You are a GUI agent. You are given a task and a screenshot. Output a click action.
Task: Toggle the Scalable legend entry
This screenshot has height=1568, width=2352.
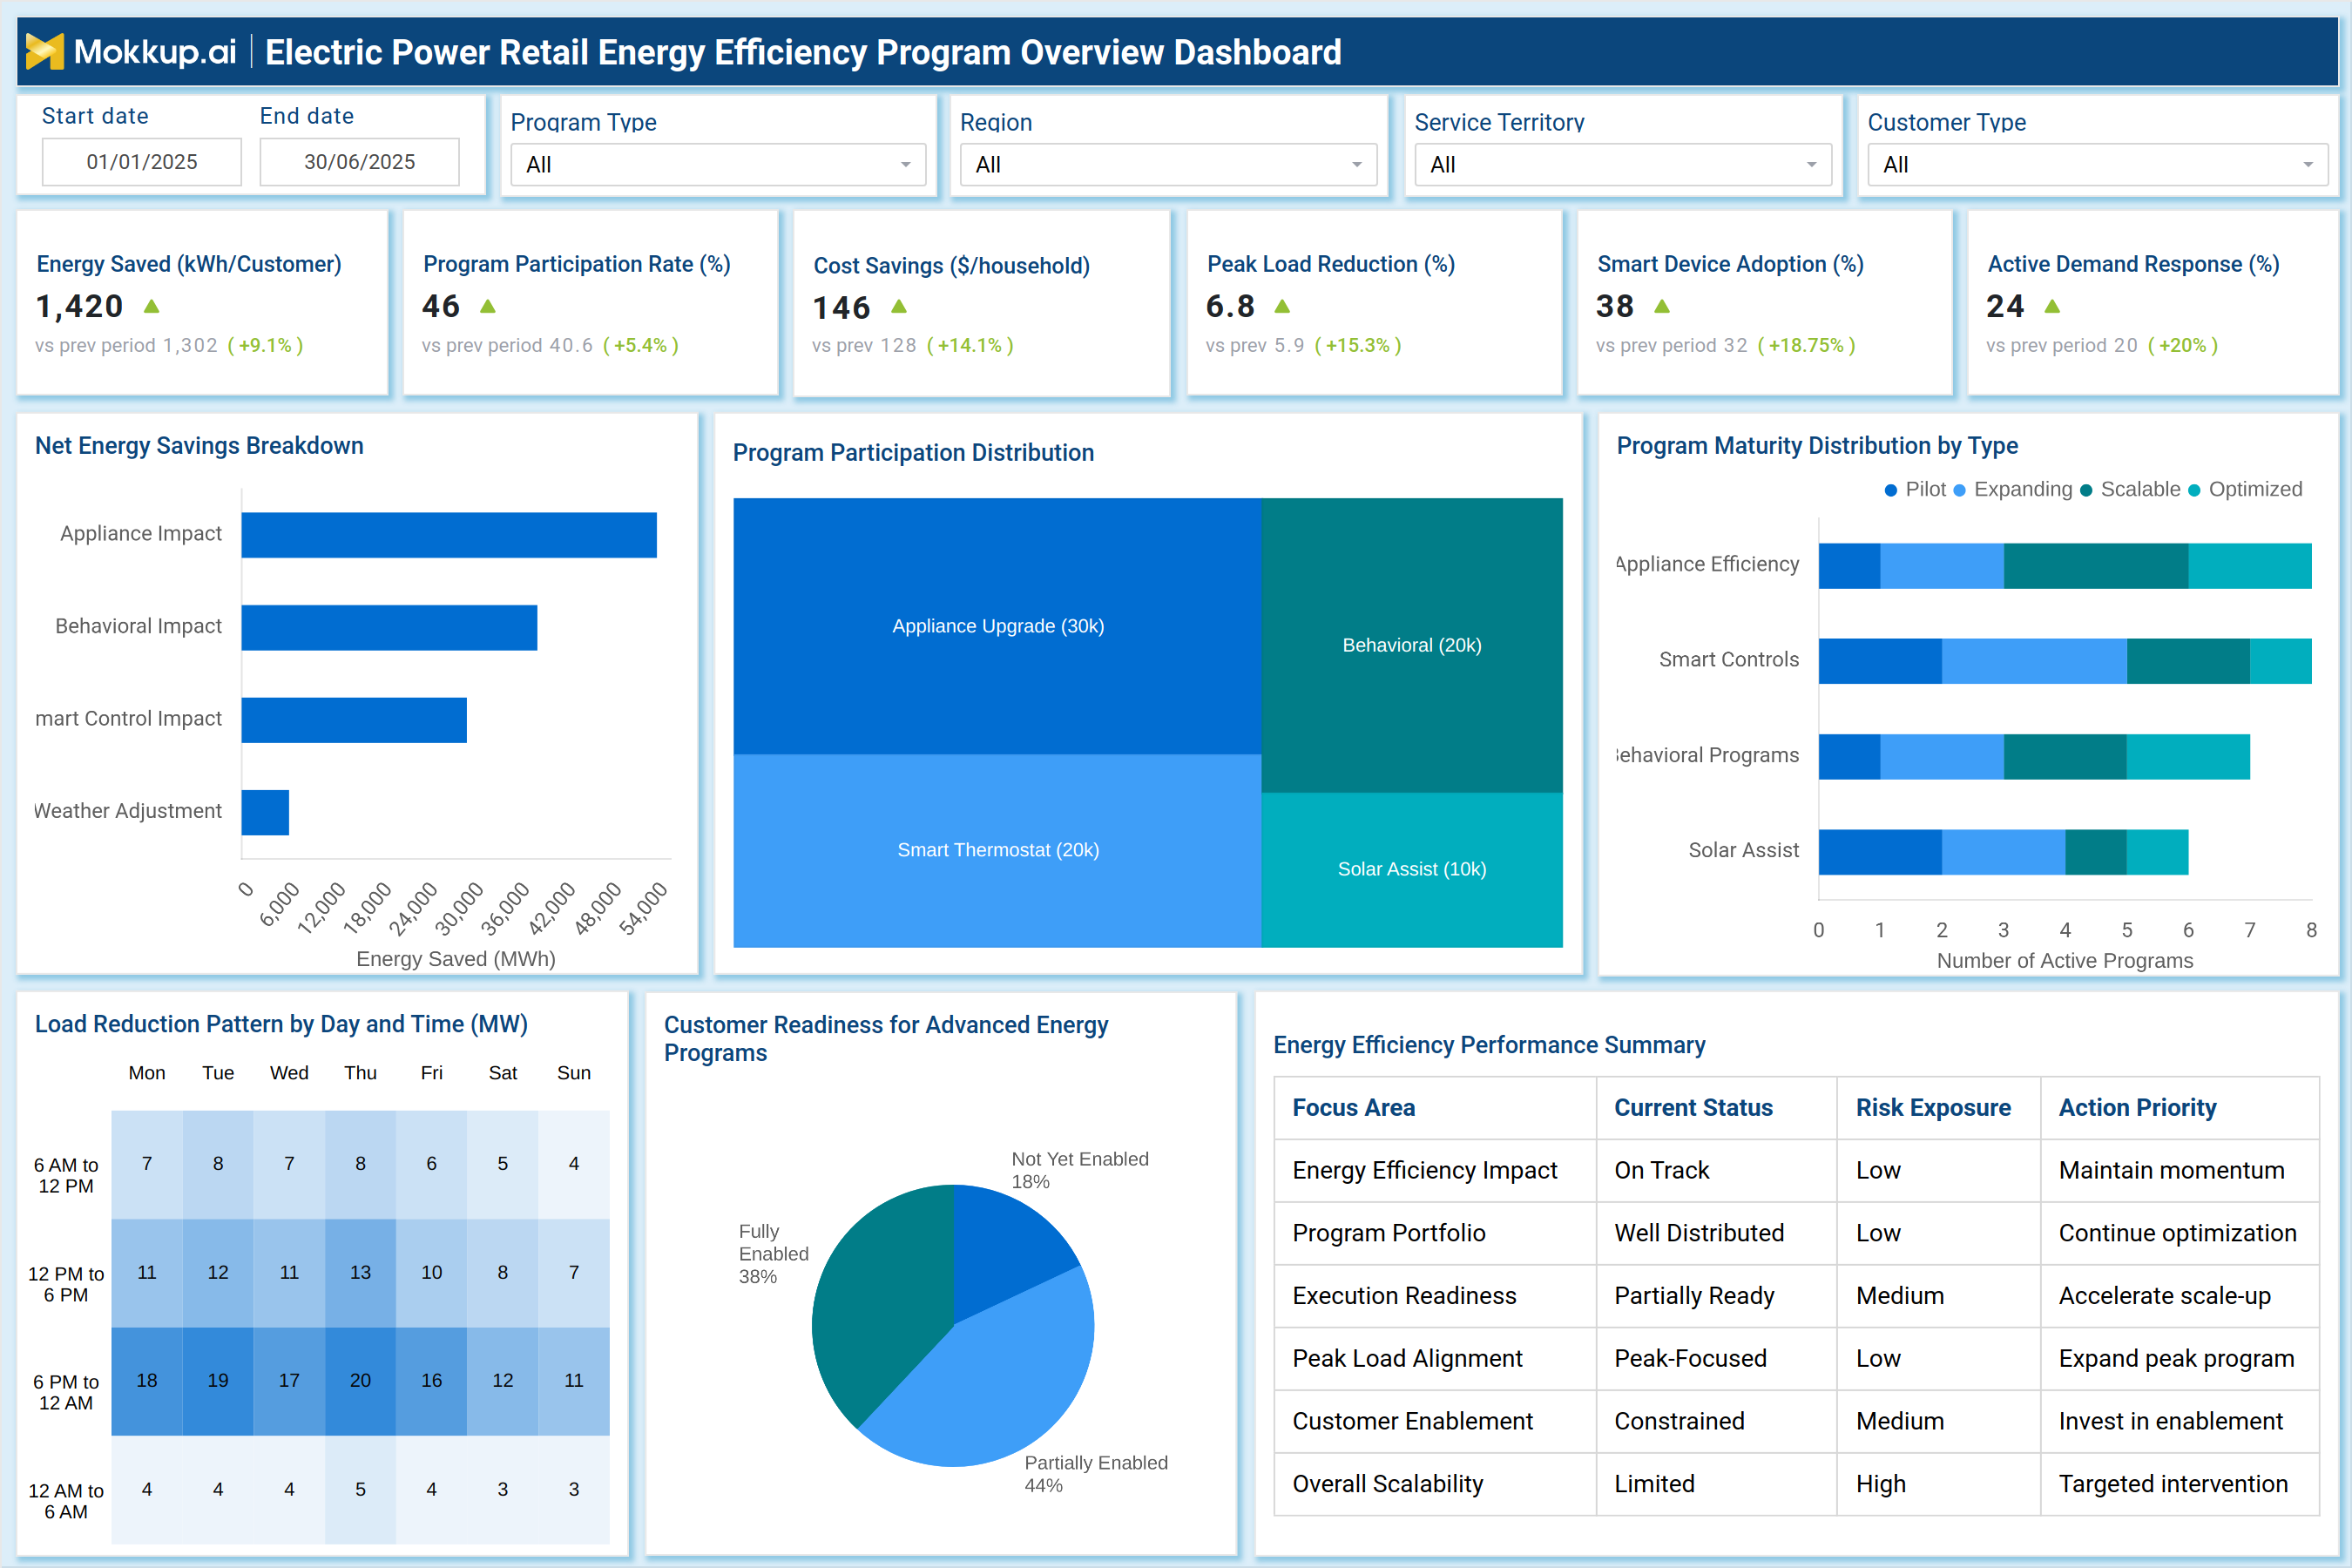coord(2130,489)
